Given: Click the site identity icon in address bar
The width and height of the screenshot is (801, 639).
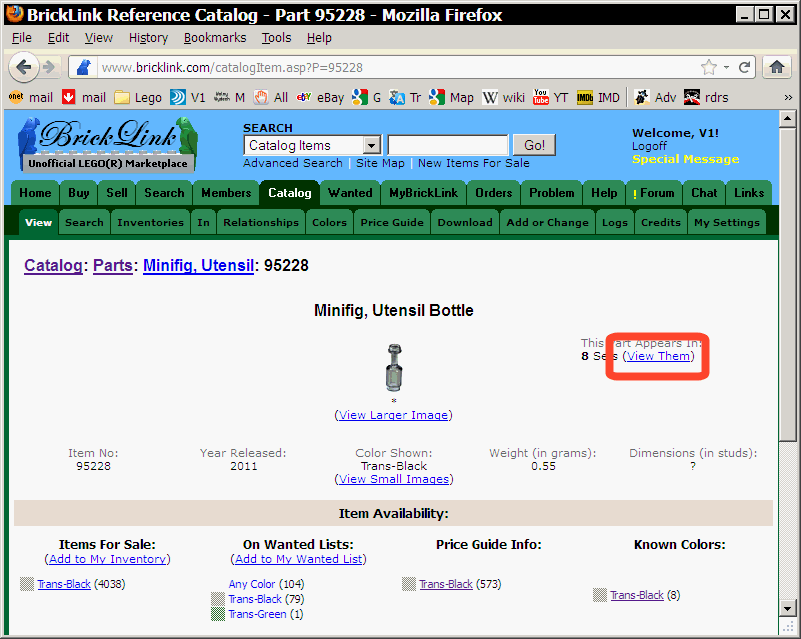Looking at the screenshot, I should [83, 67].
